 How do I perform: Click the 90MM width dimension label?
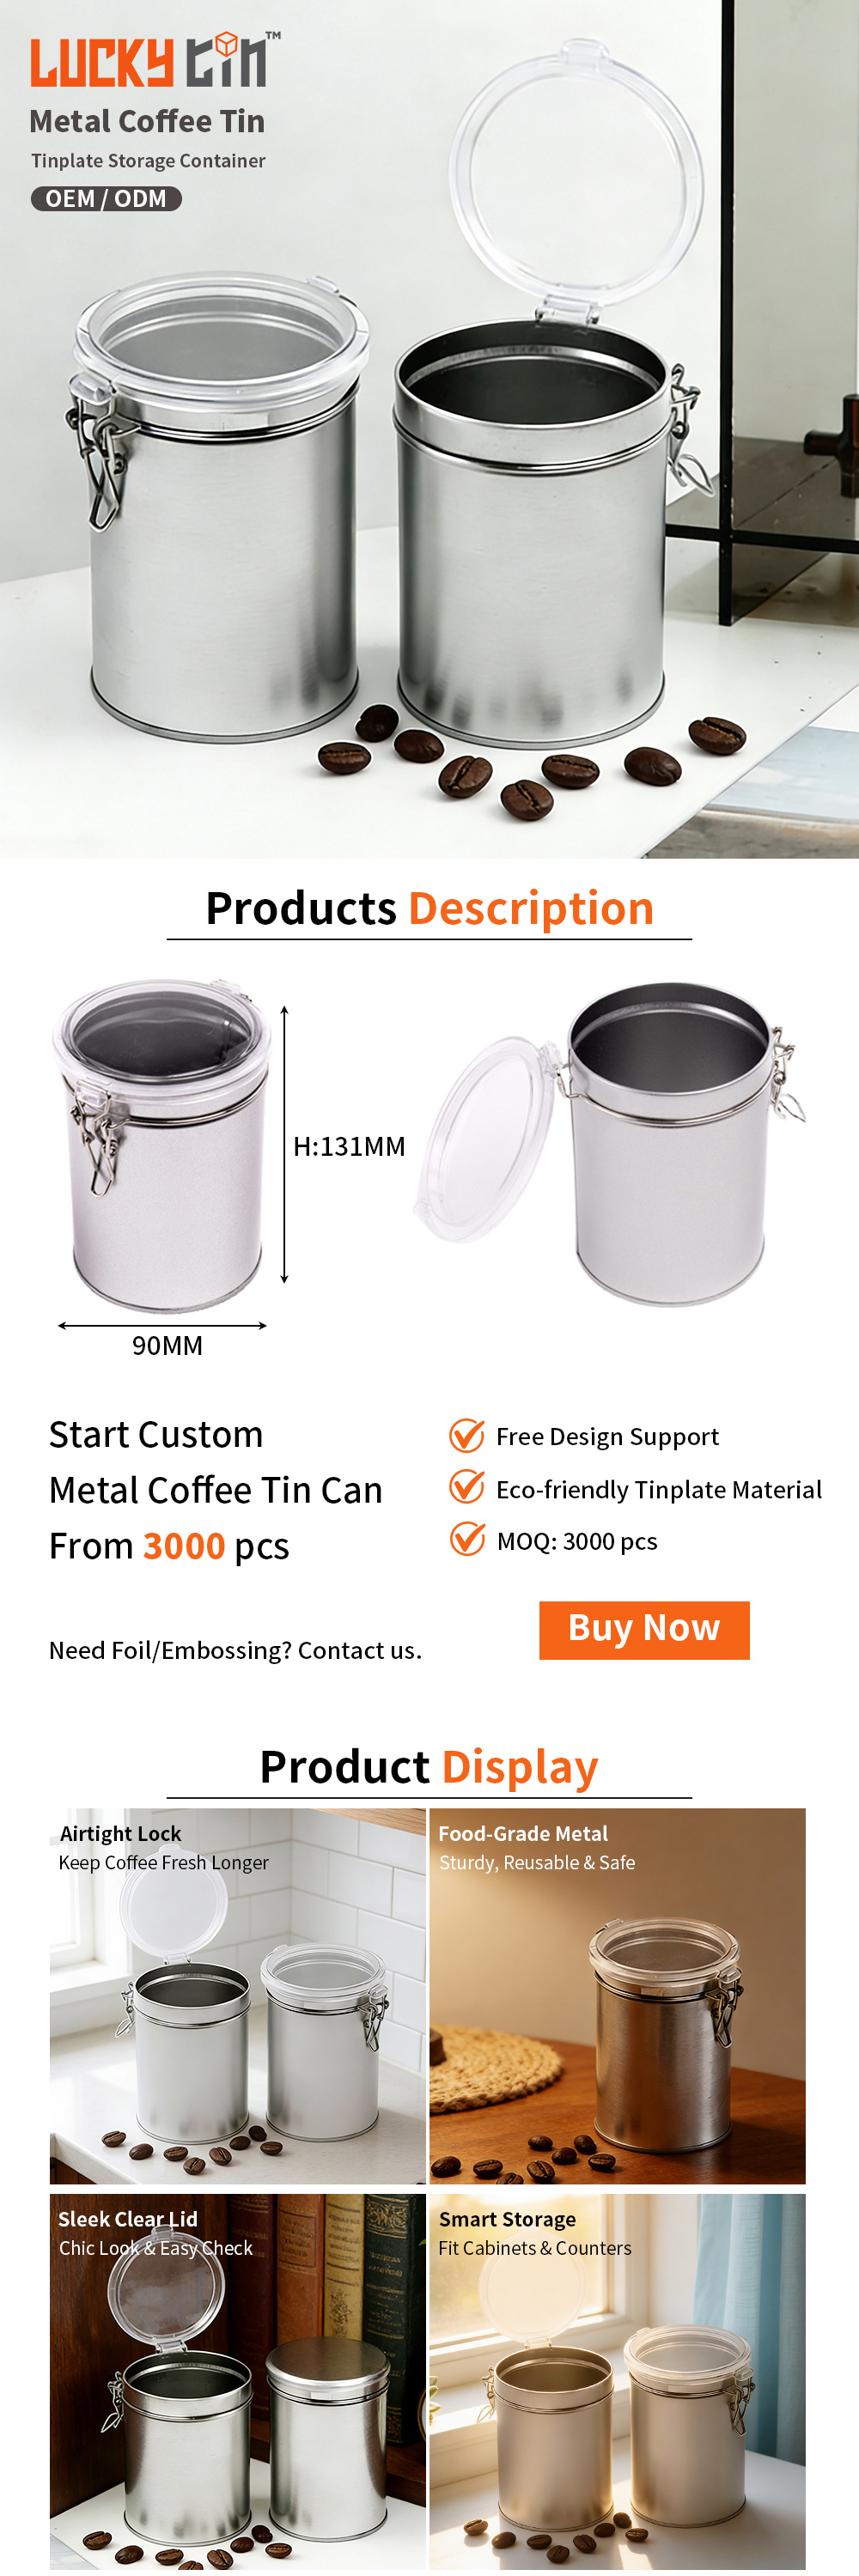(167, 1345)
